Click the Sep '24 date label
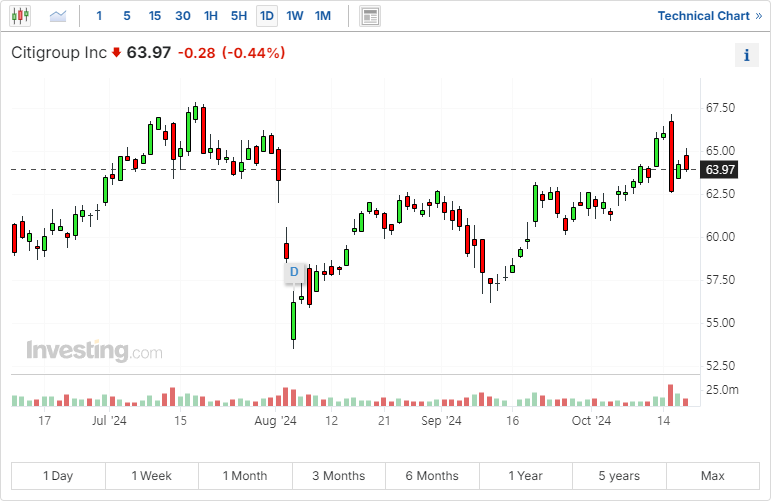 pos(441,421)
